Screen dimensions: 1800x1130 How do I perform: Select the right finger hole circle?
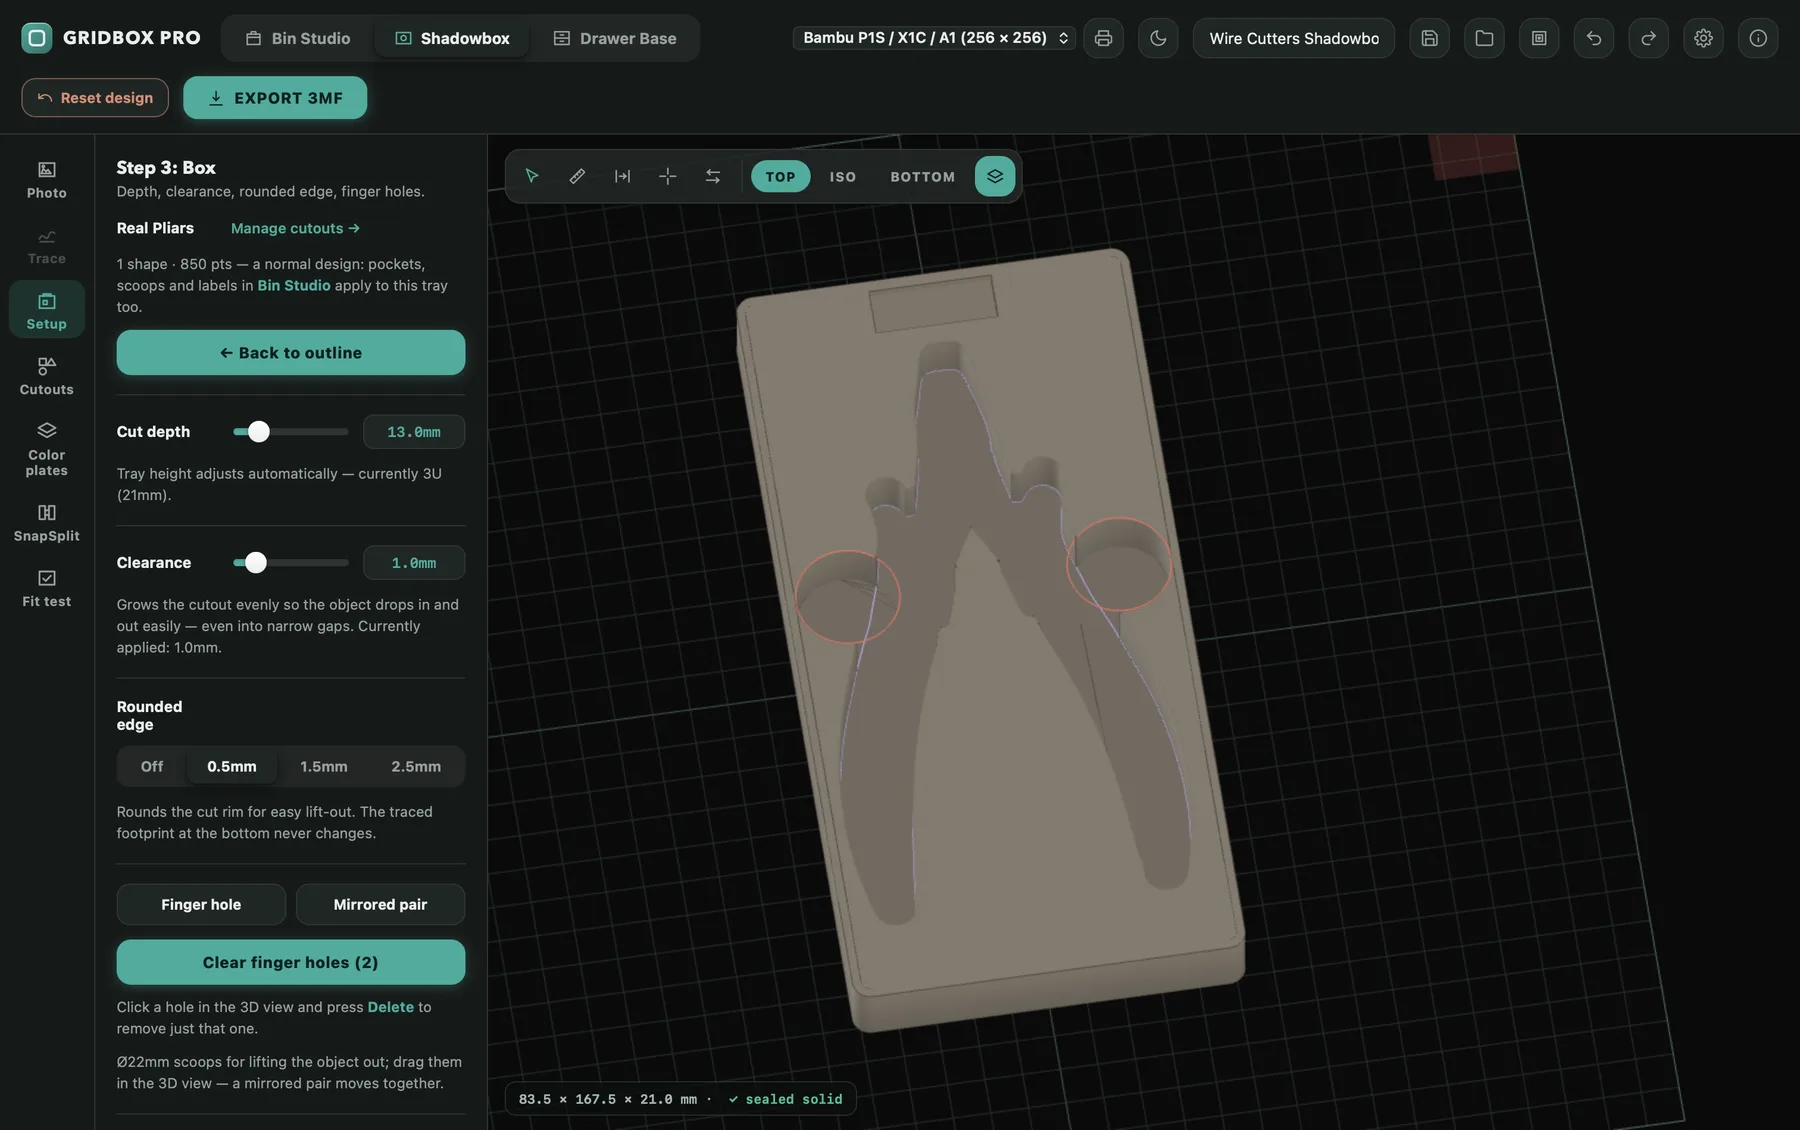tap(1119, 563)
